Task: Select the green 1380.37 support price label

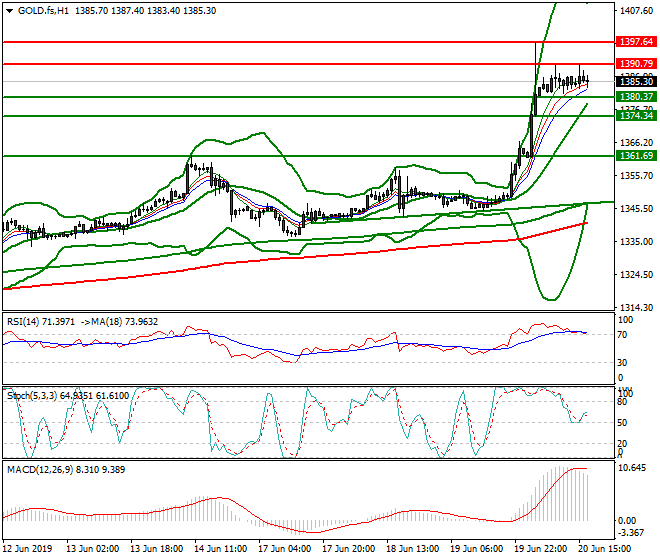Action: point(636,97)
